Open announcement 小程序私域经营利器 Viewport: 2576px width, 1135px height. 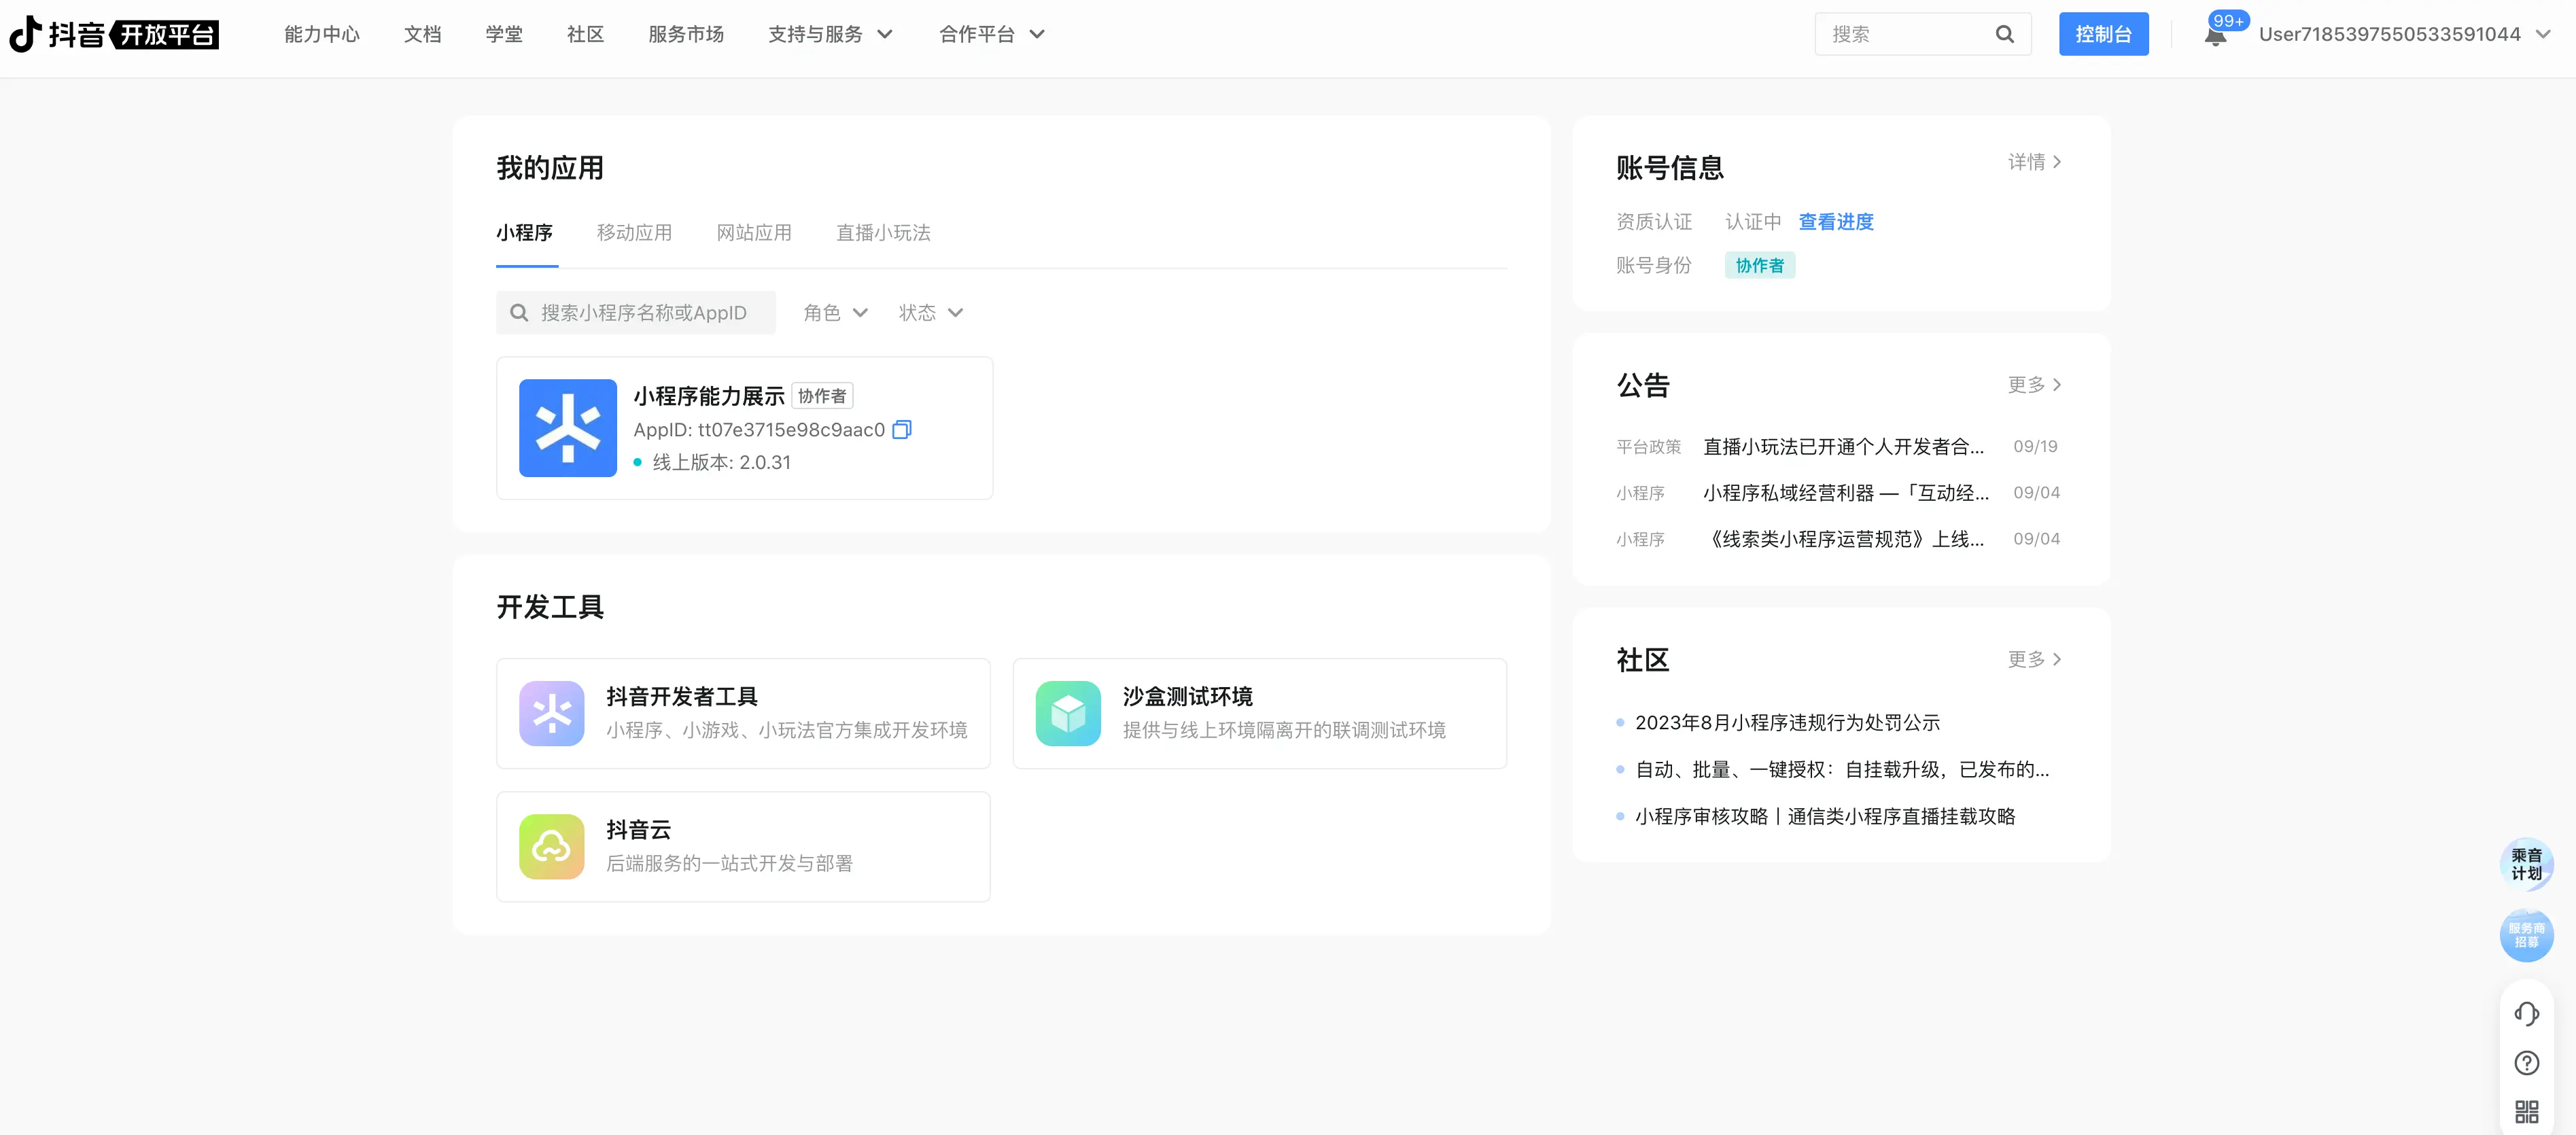(x=1846, y=492)
